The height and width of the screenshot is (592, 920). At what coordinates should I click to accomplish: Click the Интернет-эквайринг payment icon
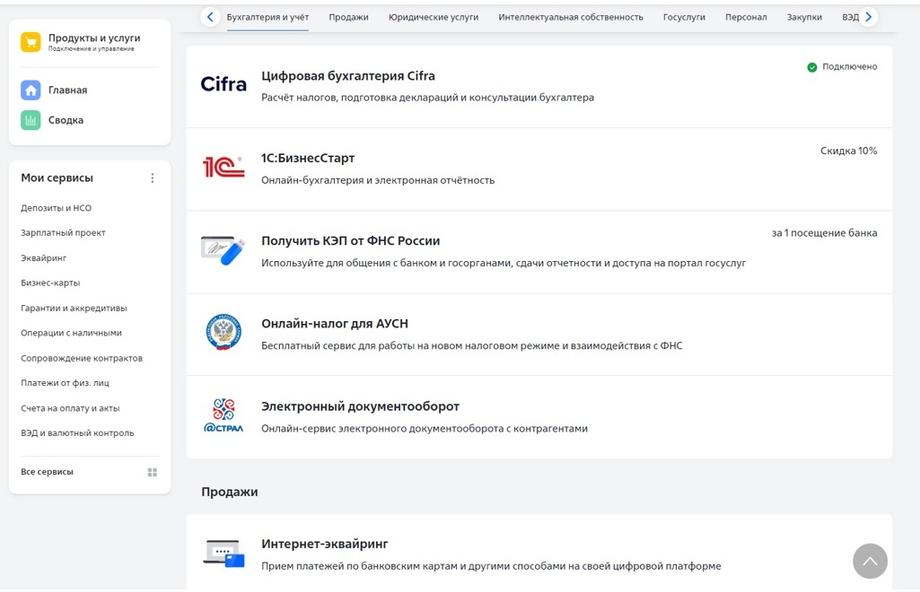click(223, 553)
